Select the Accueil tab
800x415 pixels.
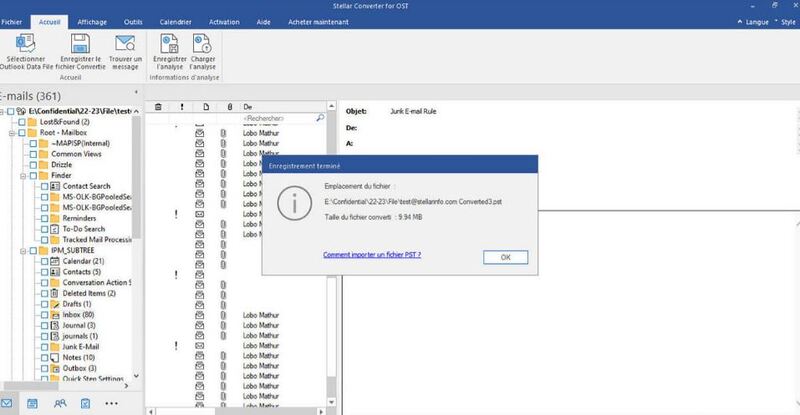click(x=49, y=22)
